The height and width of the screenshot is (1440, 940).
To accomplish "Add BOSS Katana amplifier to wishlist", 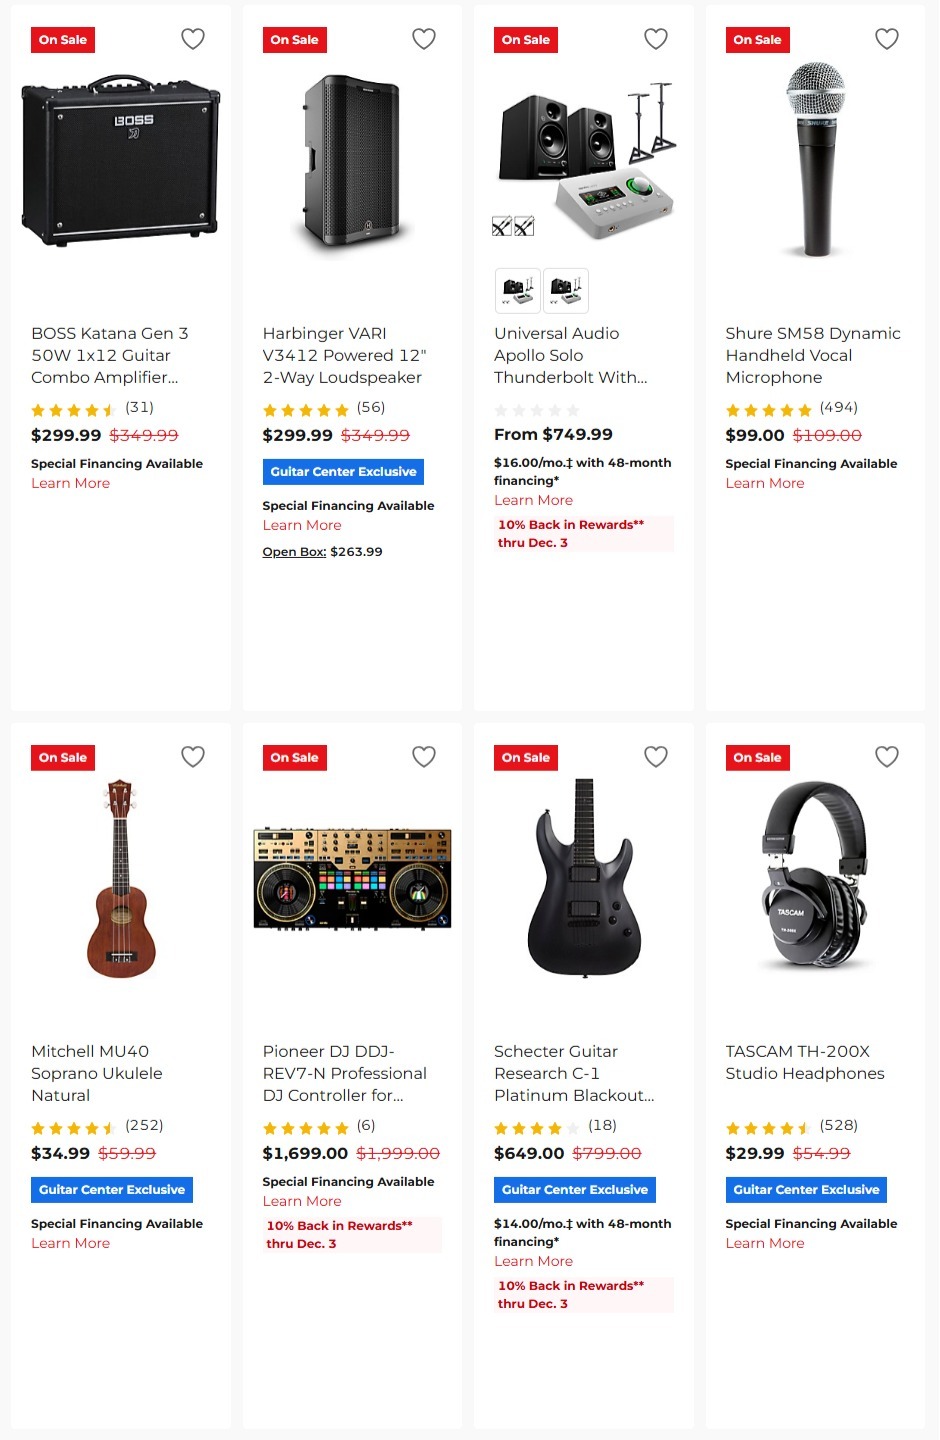I will coord(192,38).
